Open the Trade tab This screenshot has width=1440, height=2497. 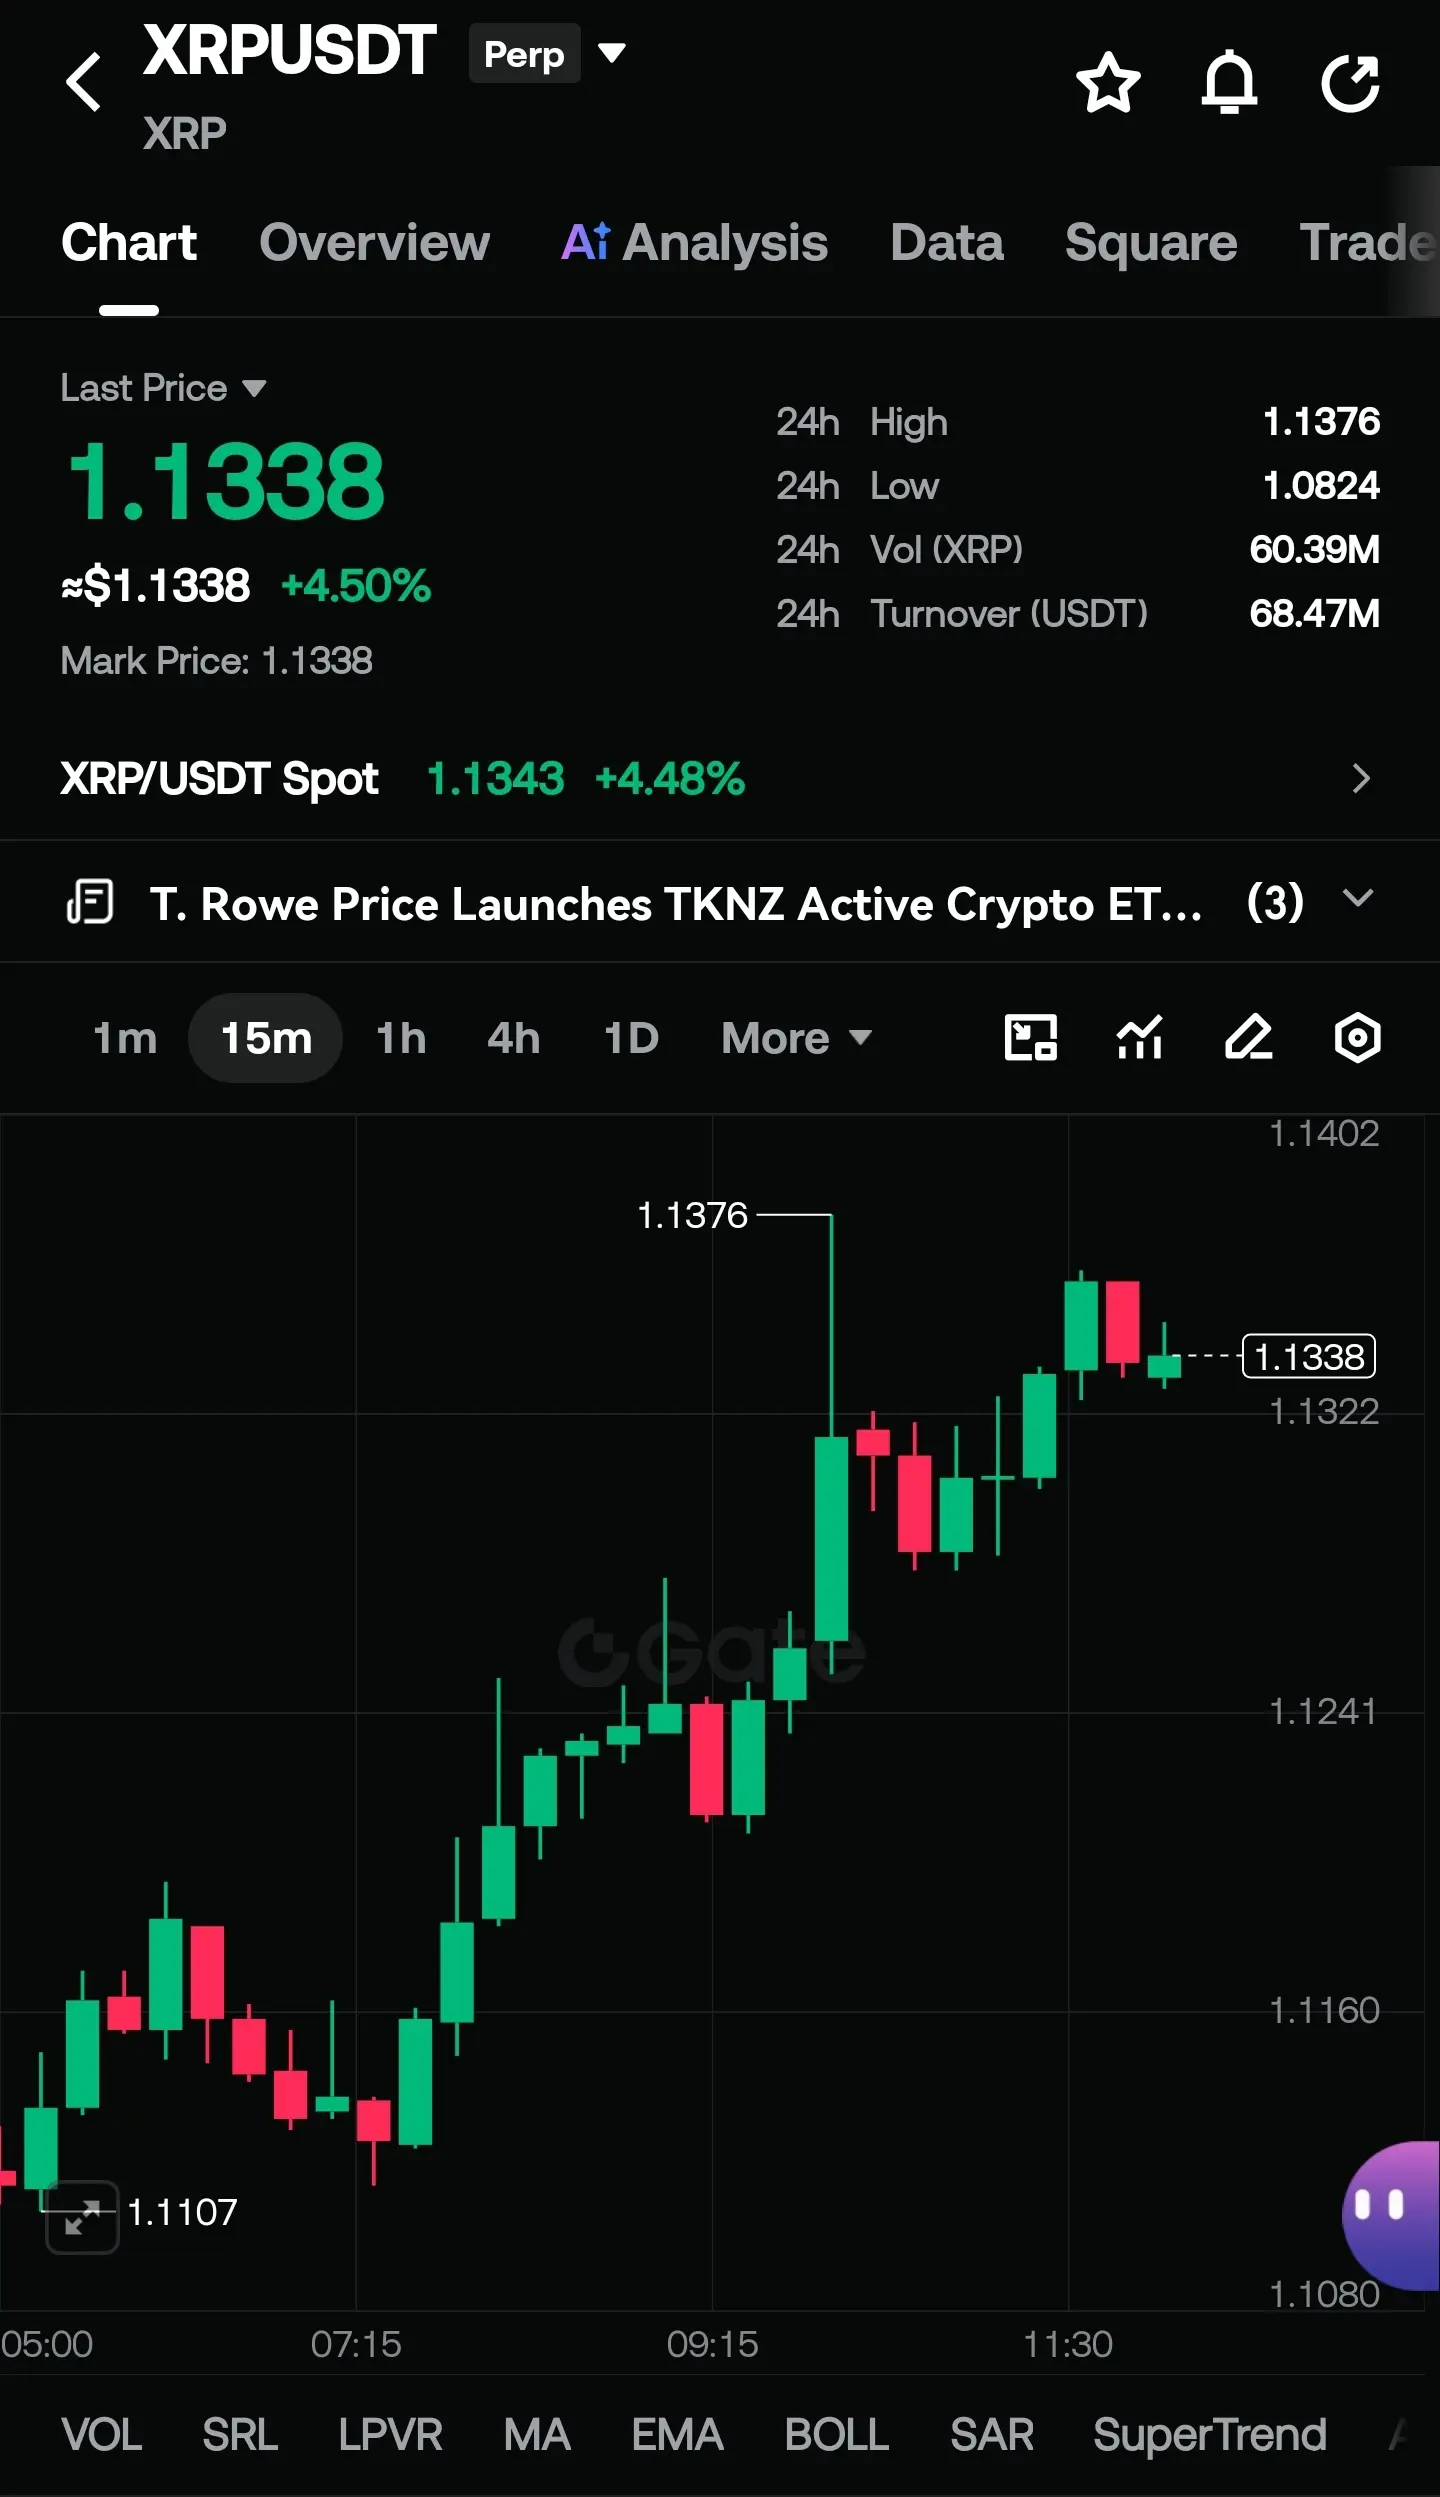pos(1368,243)
